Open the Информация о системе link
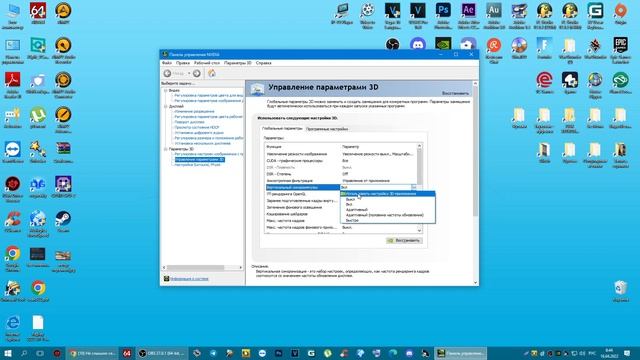The height and width of the screenshot is (360, 640). tap(189, 279)
